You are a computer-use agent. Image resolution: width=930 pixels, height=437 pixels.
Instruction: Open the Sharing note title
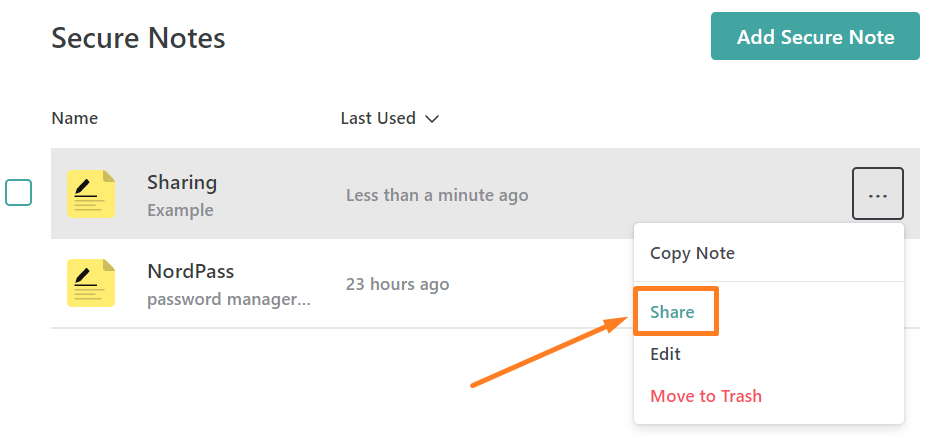pos(182,182)
